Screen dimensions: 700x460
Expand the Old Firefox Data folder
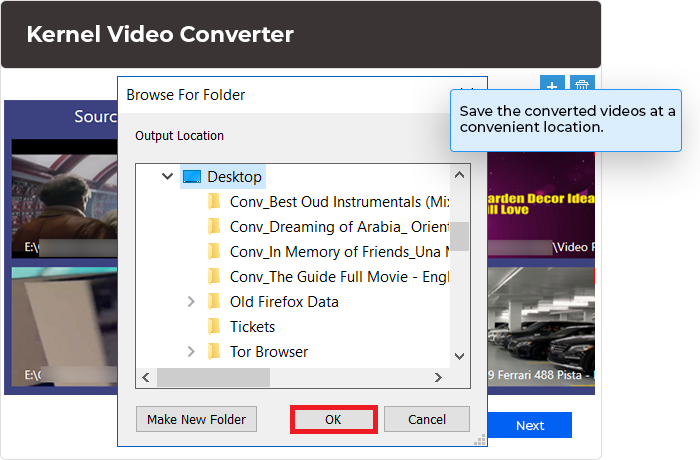point(191,302)
